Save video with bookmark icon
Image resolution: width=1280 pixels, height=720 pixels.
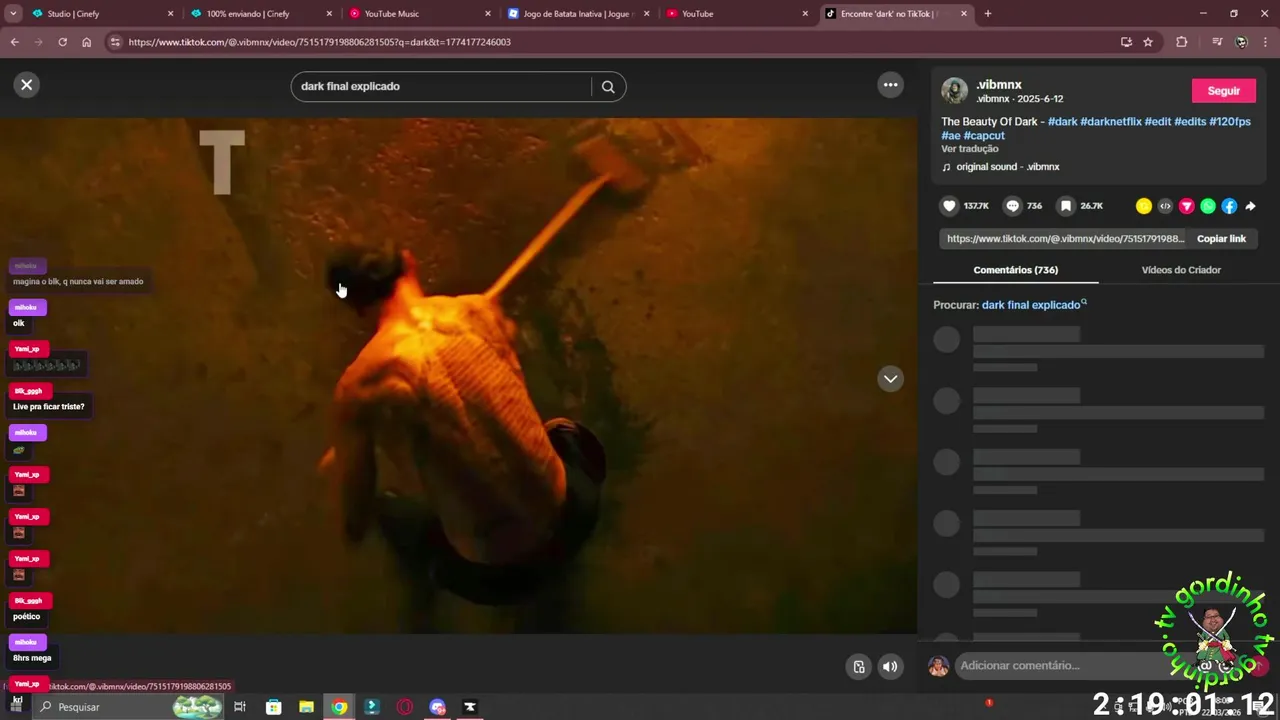coord(1066,206)
